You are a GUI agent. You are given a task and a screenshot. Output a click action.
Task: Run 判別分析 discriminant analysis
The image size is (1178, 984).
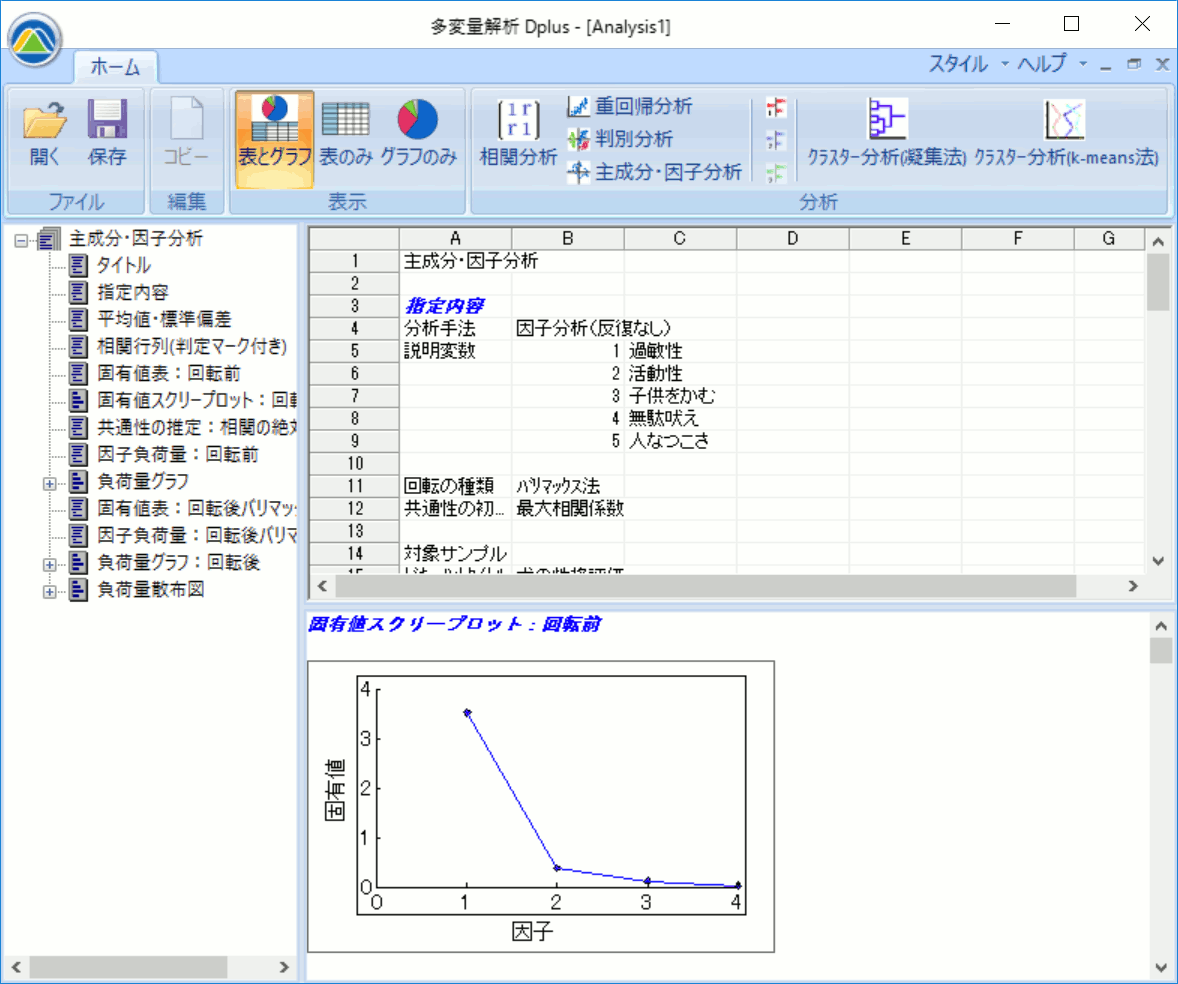point(620,139)
